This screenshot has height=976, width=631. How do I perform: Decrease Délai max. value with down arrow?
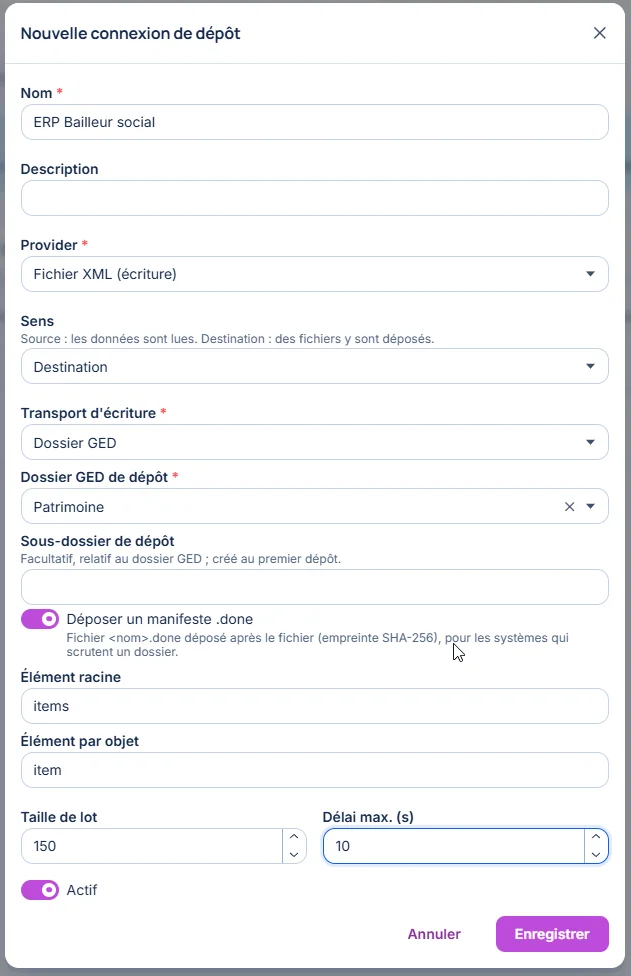(596, 855)
